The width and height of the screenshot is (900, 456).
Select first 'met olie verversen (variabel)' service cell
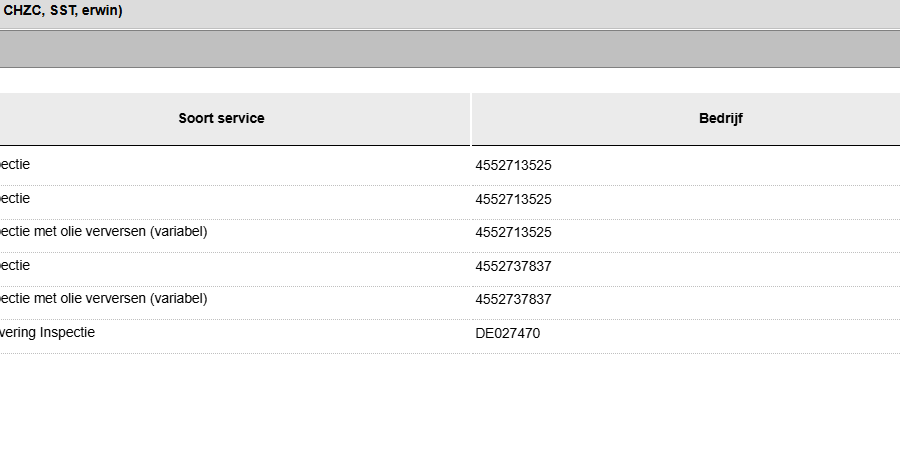(x=104, y=231)
